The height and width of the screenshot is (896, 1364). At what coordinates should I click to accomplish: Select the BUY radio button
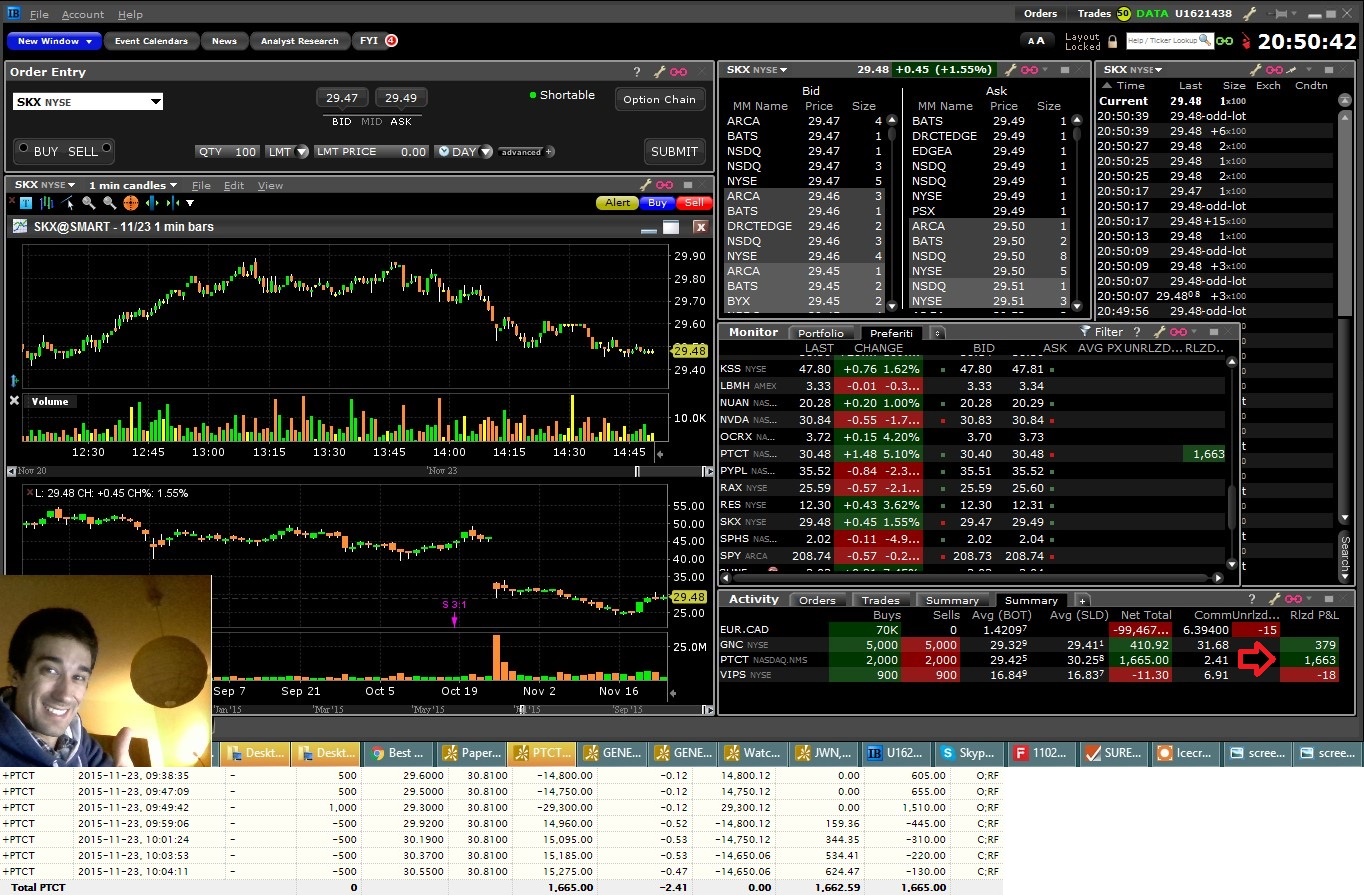click(x=23, y=151)
